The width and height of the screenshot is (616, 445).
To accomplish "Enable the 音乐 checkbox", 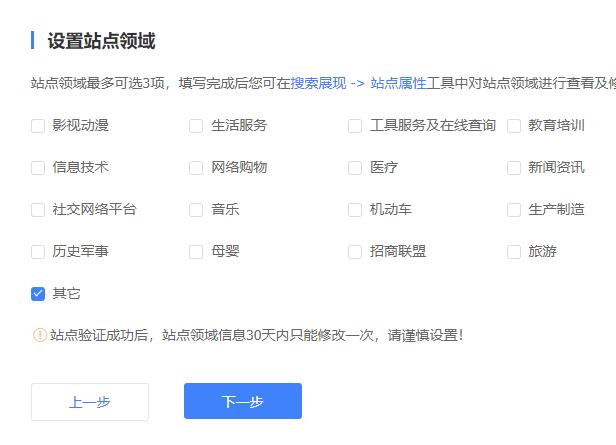I will [196, 210].
